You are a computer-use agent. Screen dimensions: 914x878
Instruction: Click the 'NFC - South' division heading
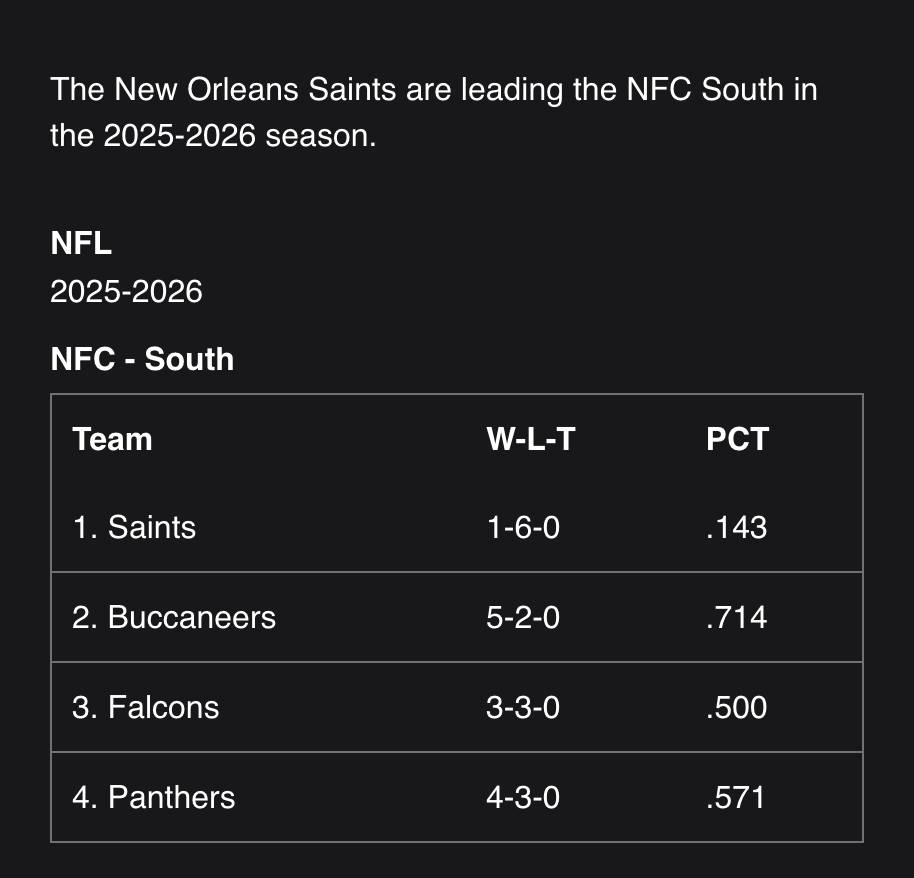pyautogui.click(x=142, y=359)
